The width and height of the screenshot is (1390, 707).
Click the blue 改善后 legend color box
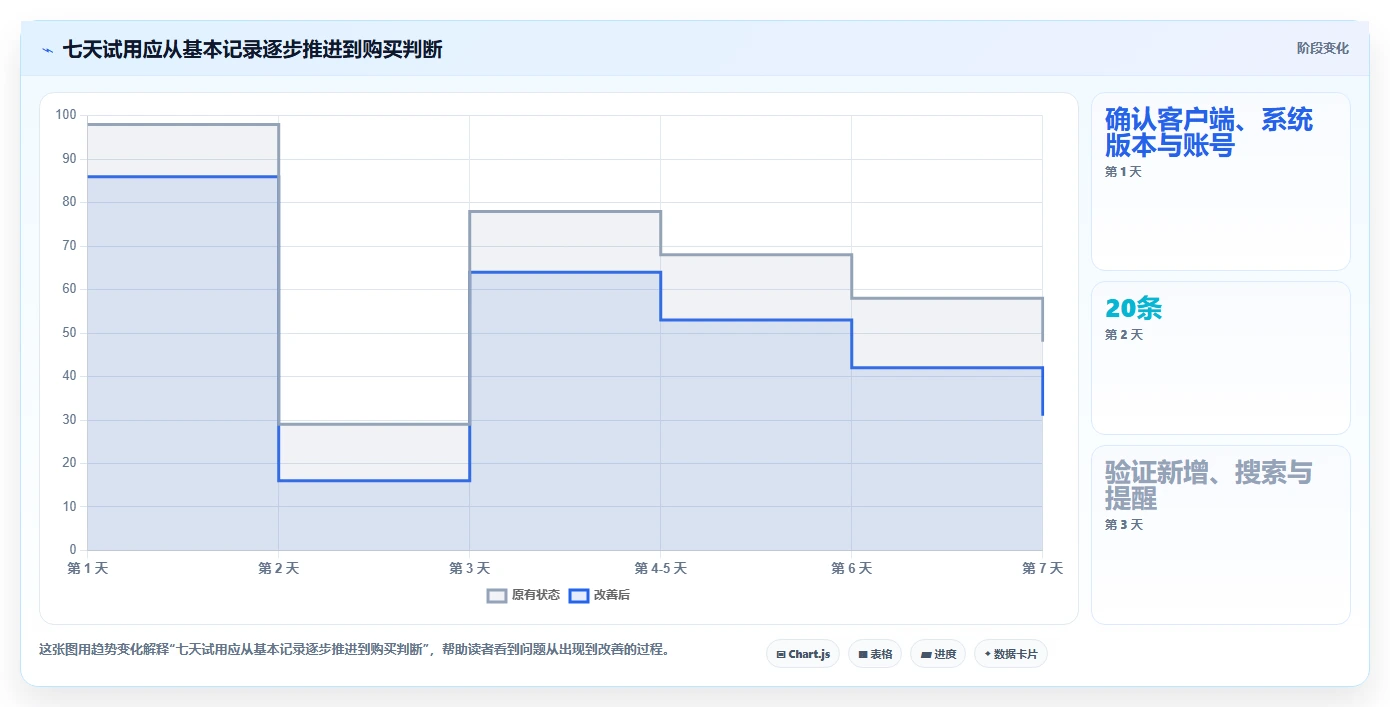tap(578, 595)
